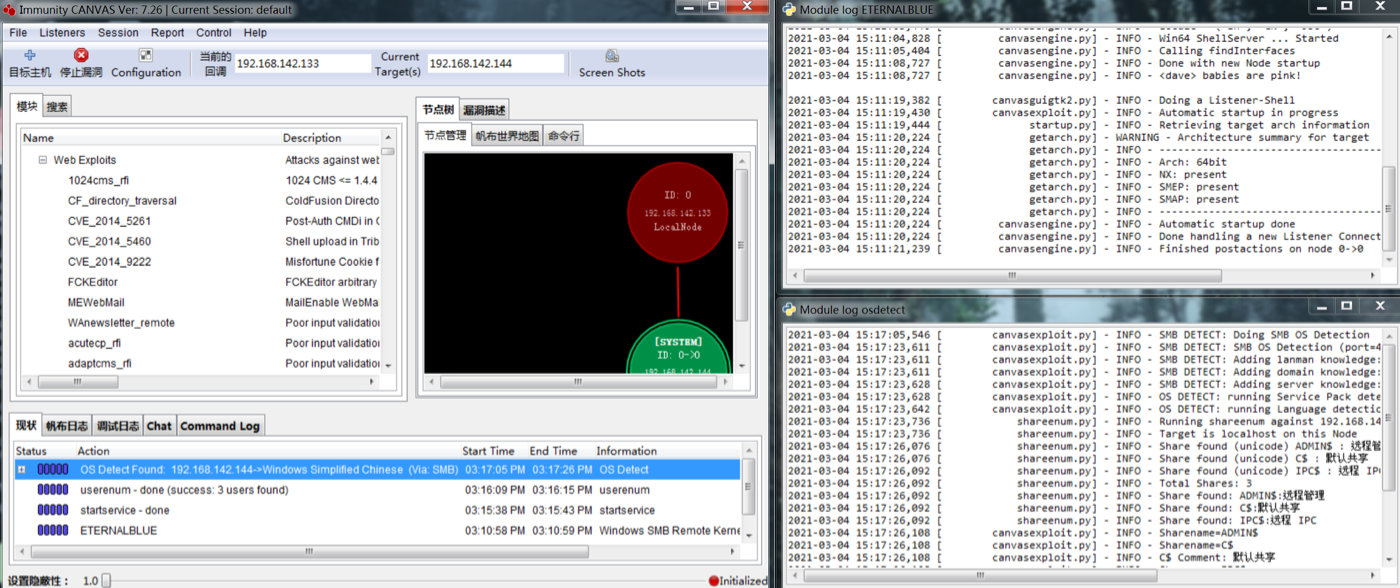Click the 当前的回调 callback IP field
The width and height of the screenshot is (1400, 588).
pyautogui.click(x=303, y=63)
